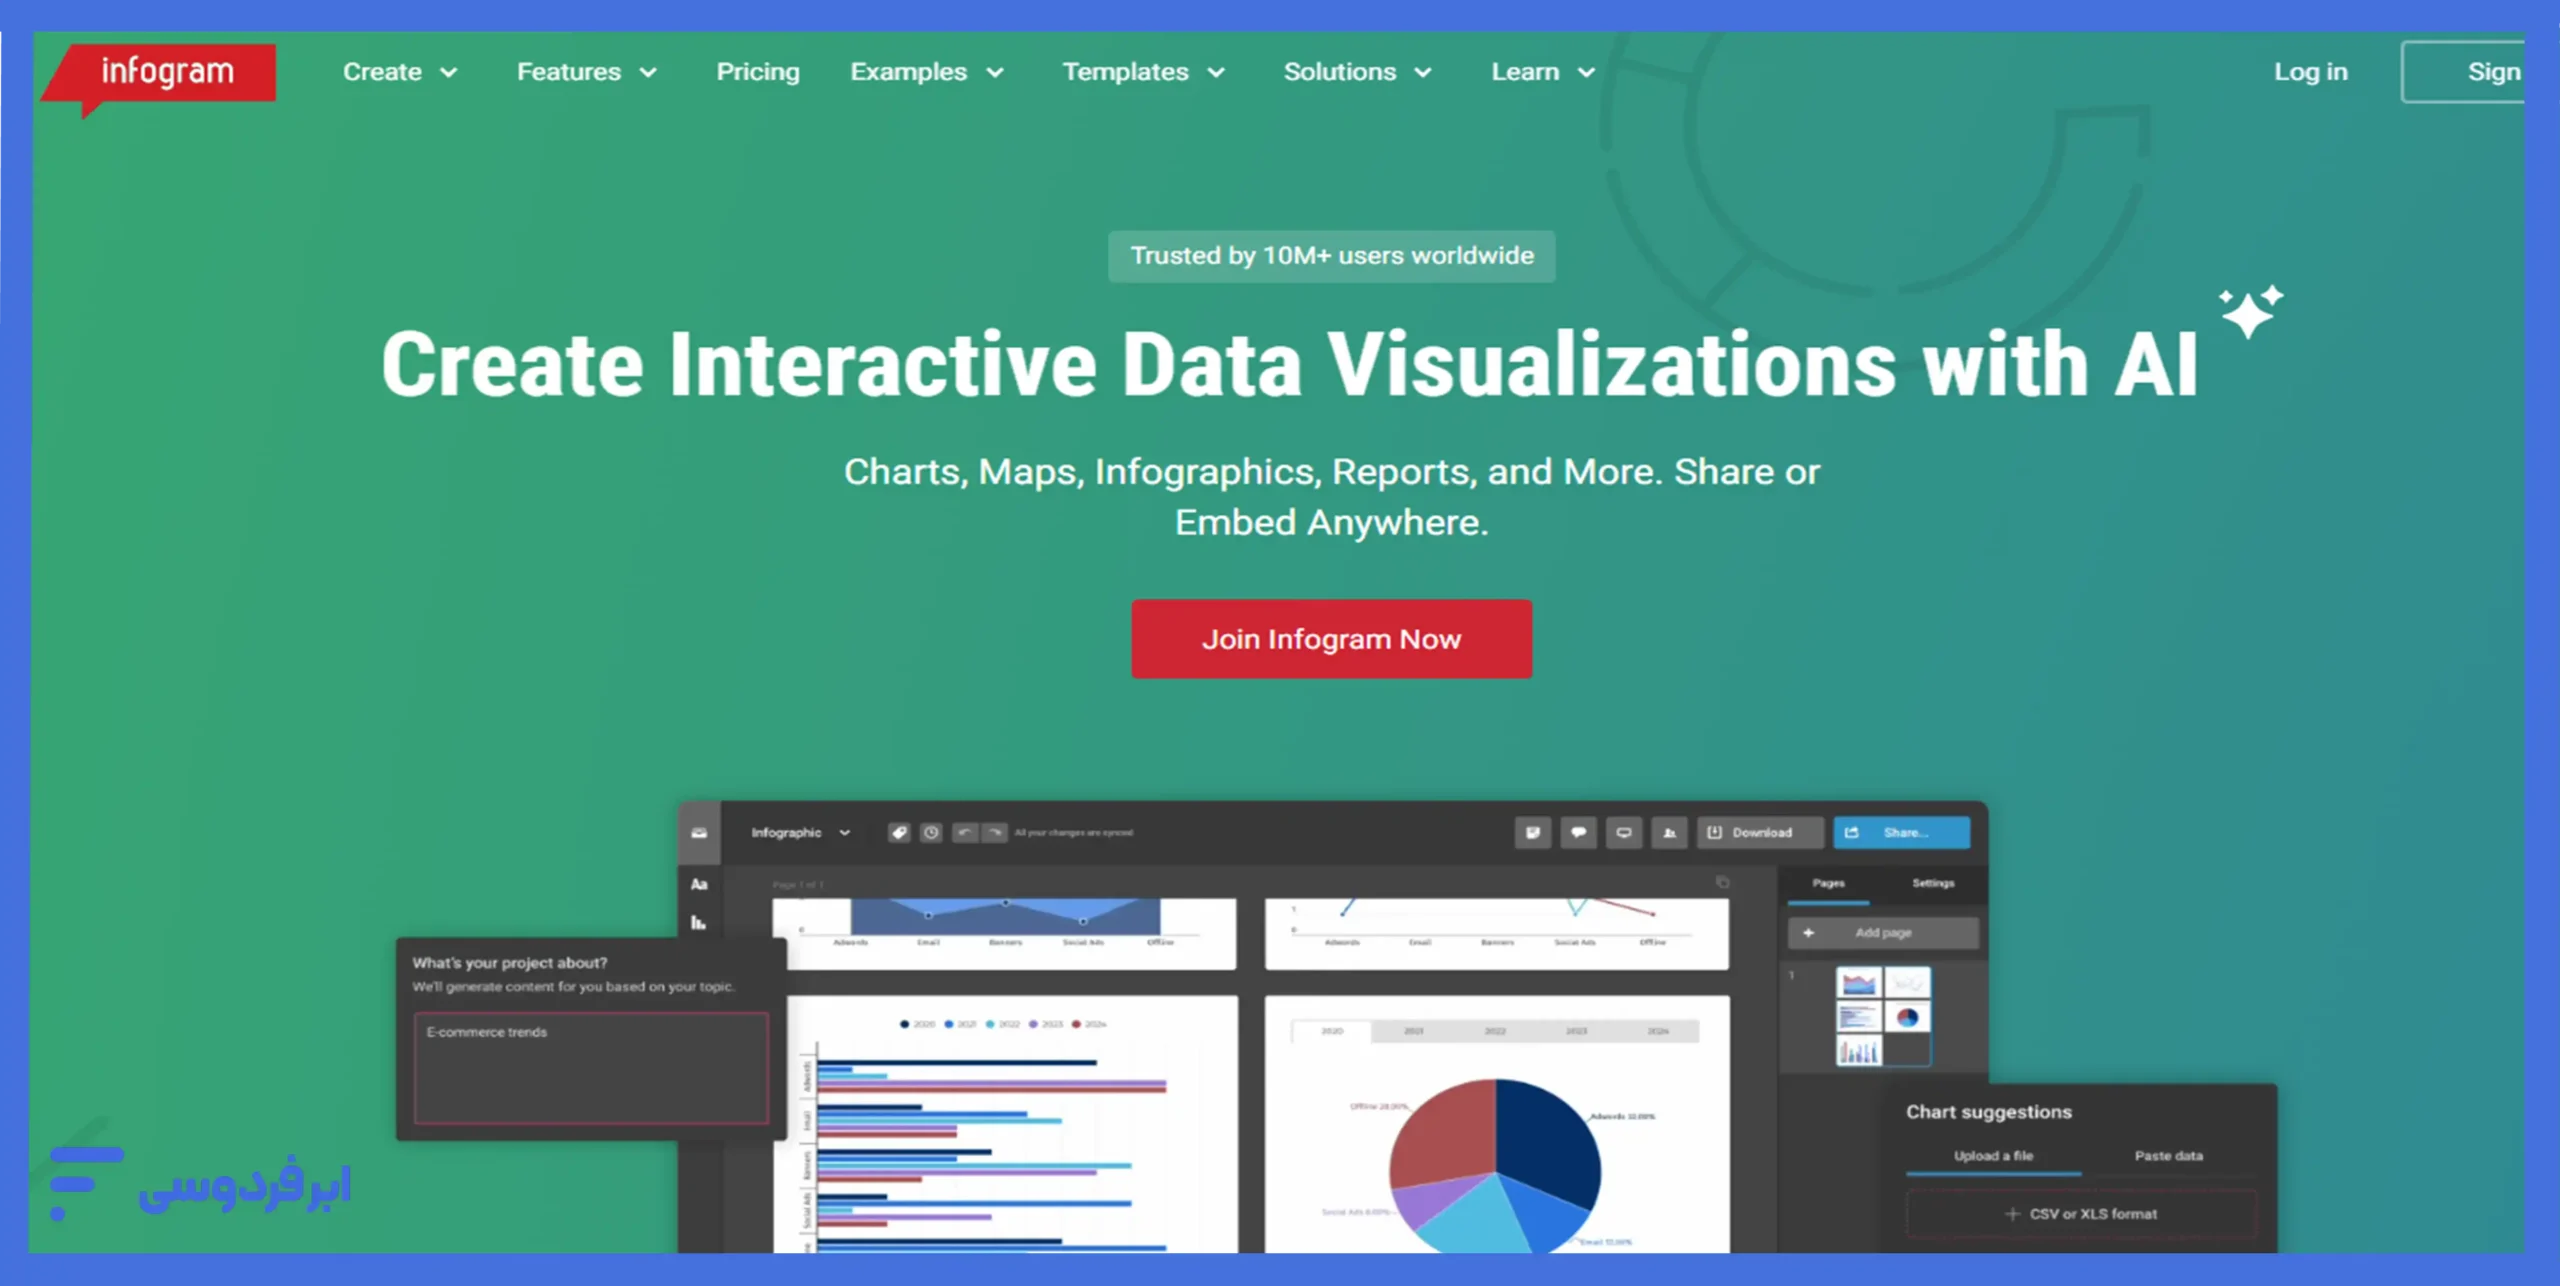Open version history clock icon

(931, 832)
